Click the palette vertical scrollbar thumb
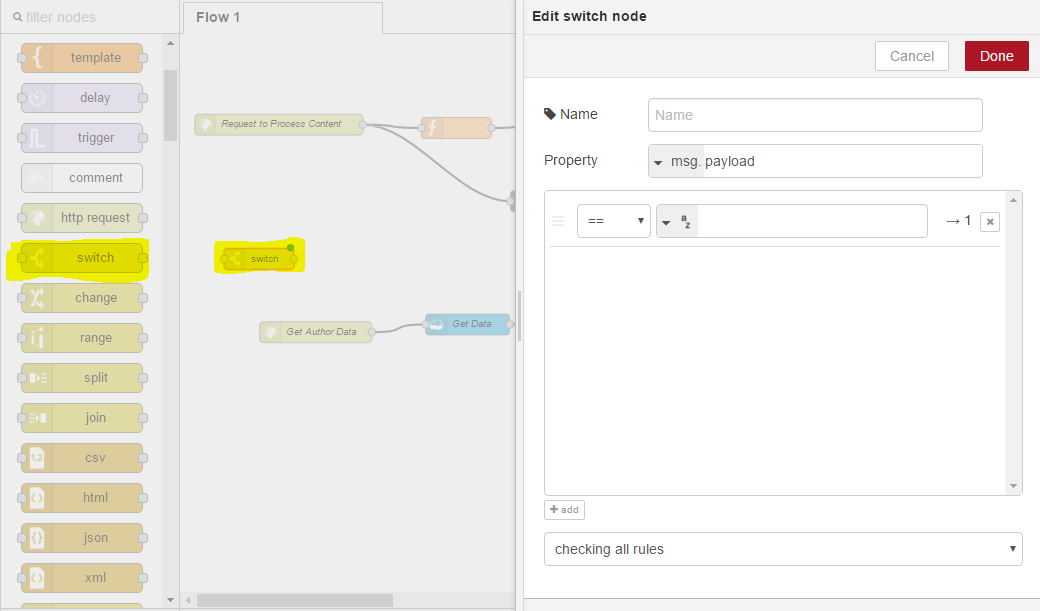 (x=170, y=105)
